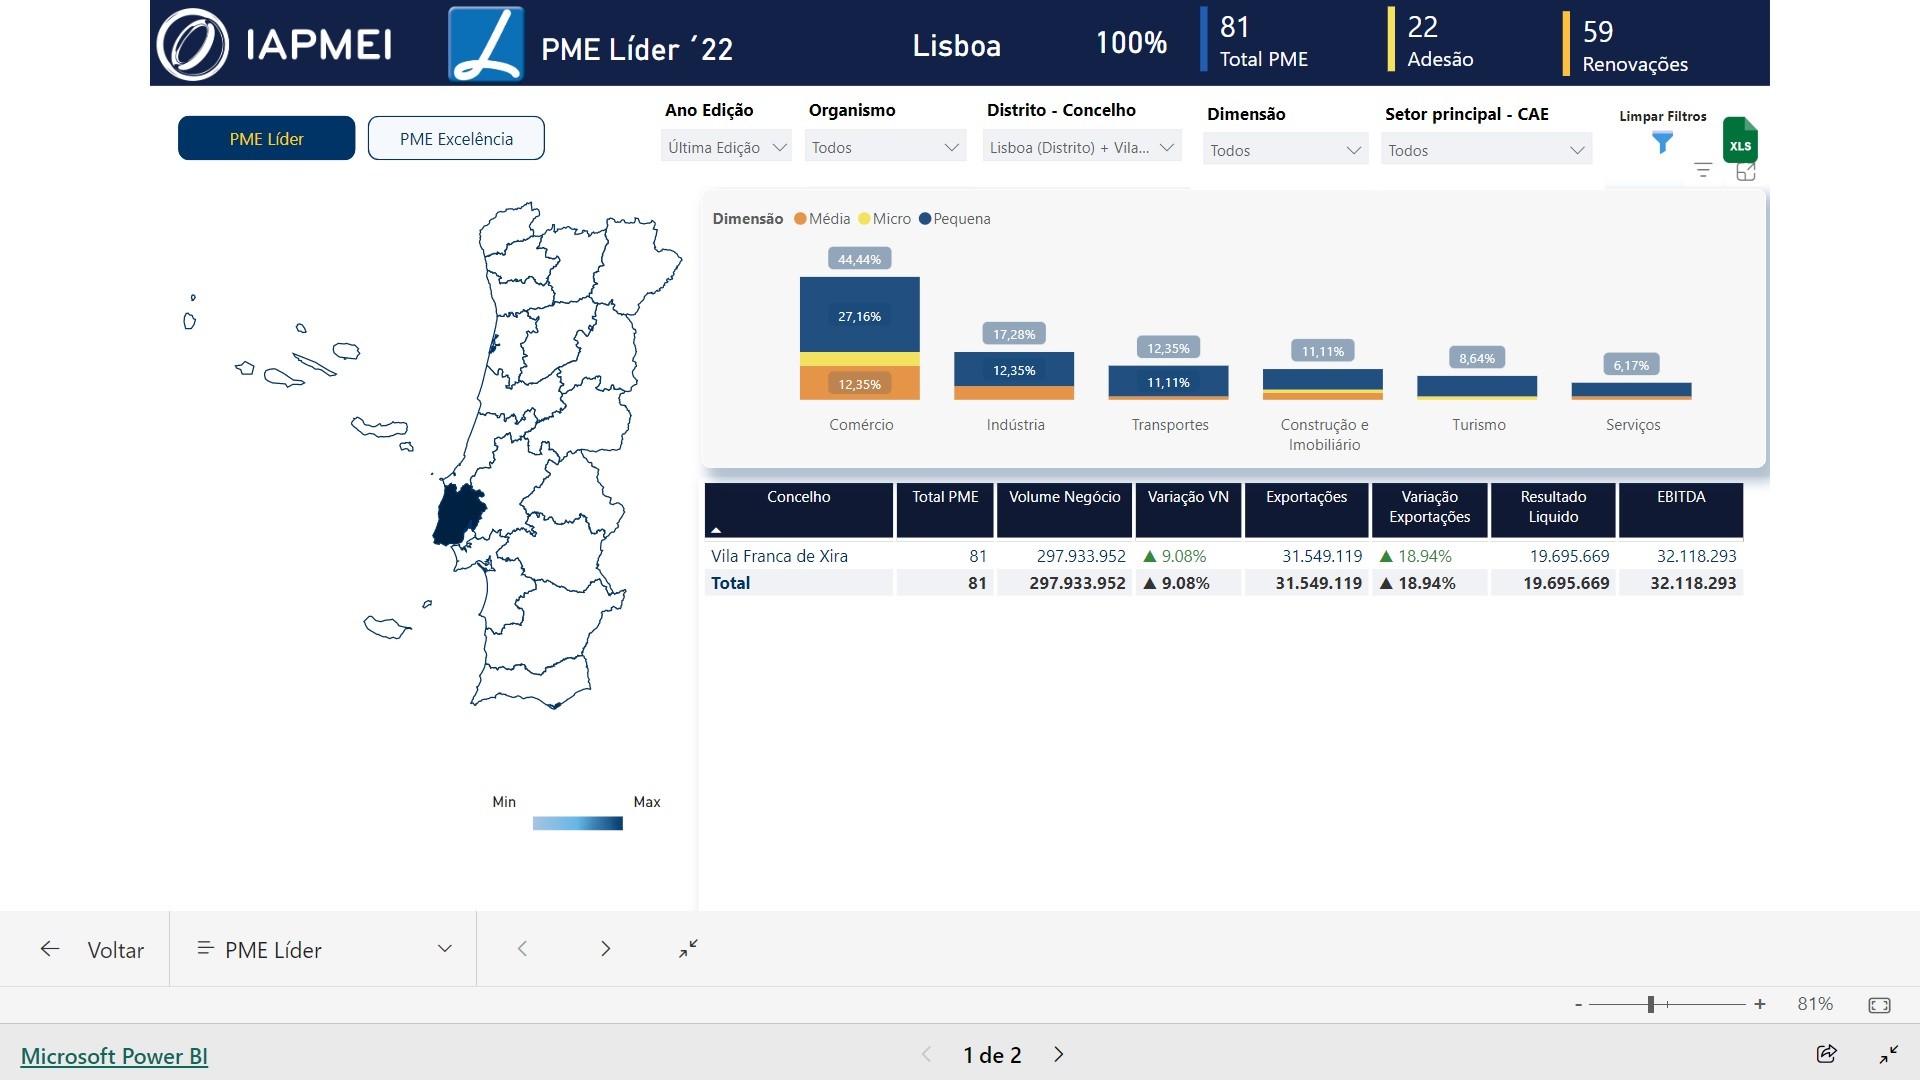Select the PME Líder tab

[266, 138]
